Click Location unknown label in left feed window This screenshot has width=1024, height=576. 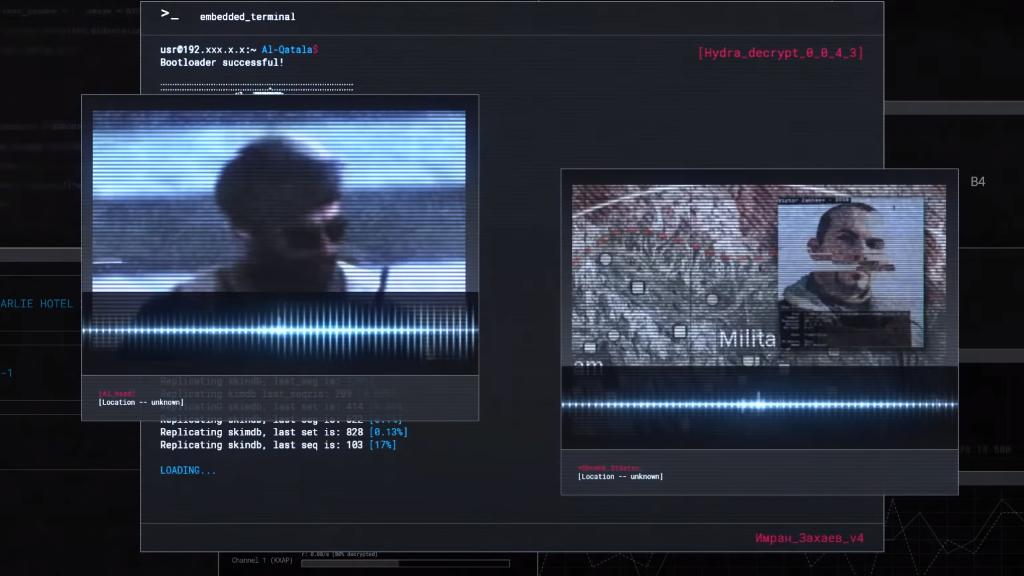[x=141, y=402]
